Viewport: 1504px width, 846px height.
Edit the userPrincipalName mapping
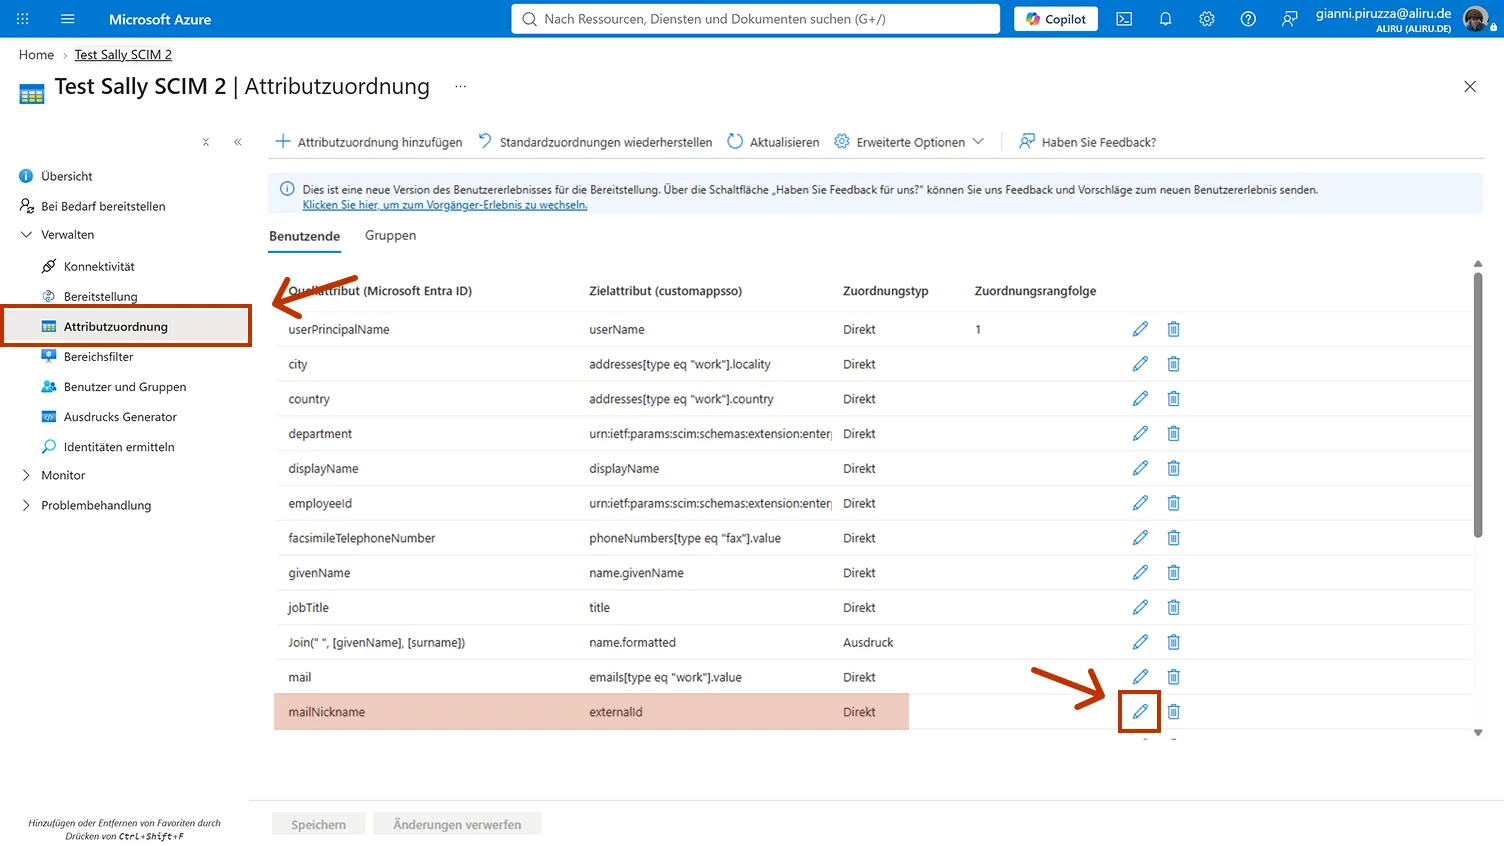1140,329
